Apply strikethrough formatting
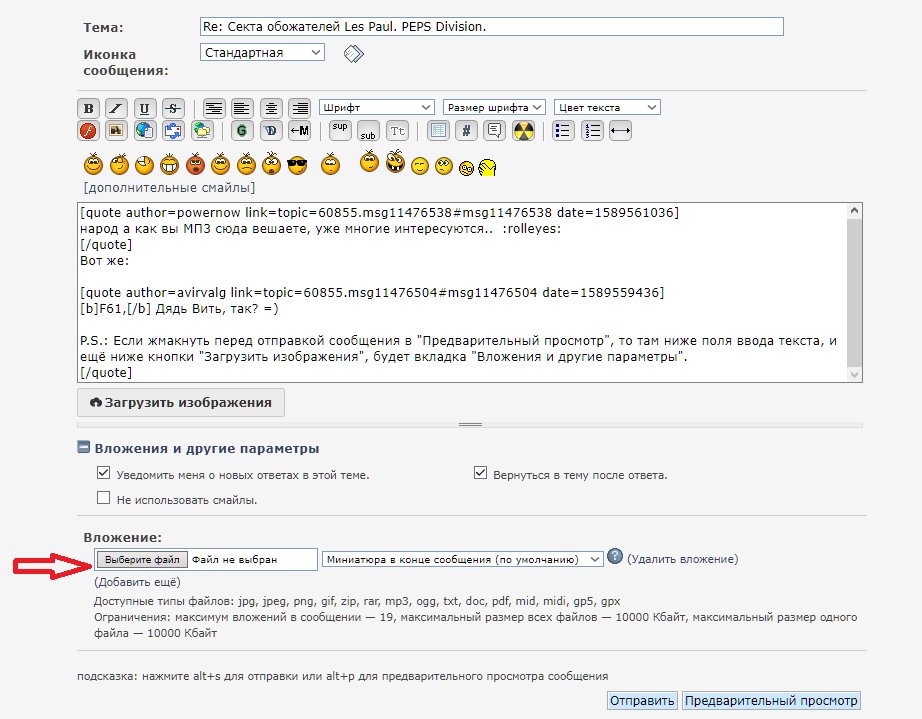This screenshot has width=922, height=719. 173,108
